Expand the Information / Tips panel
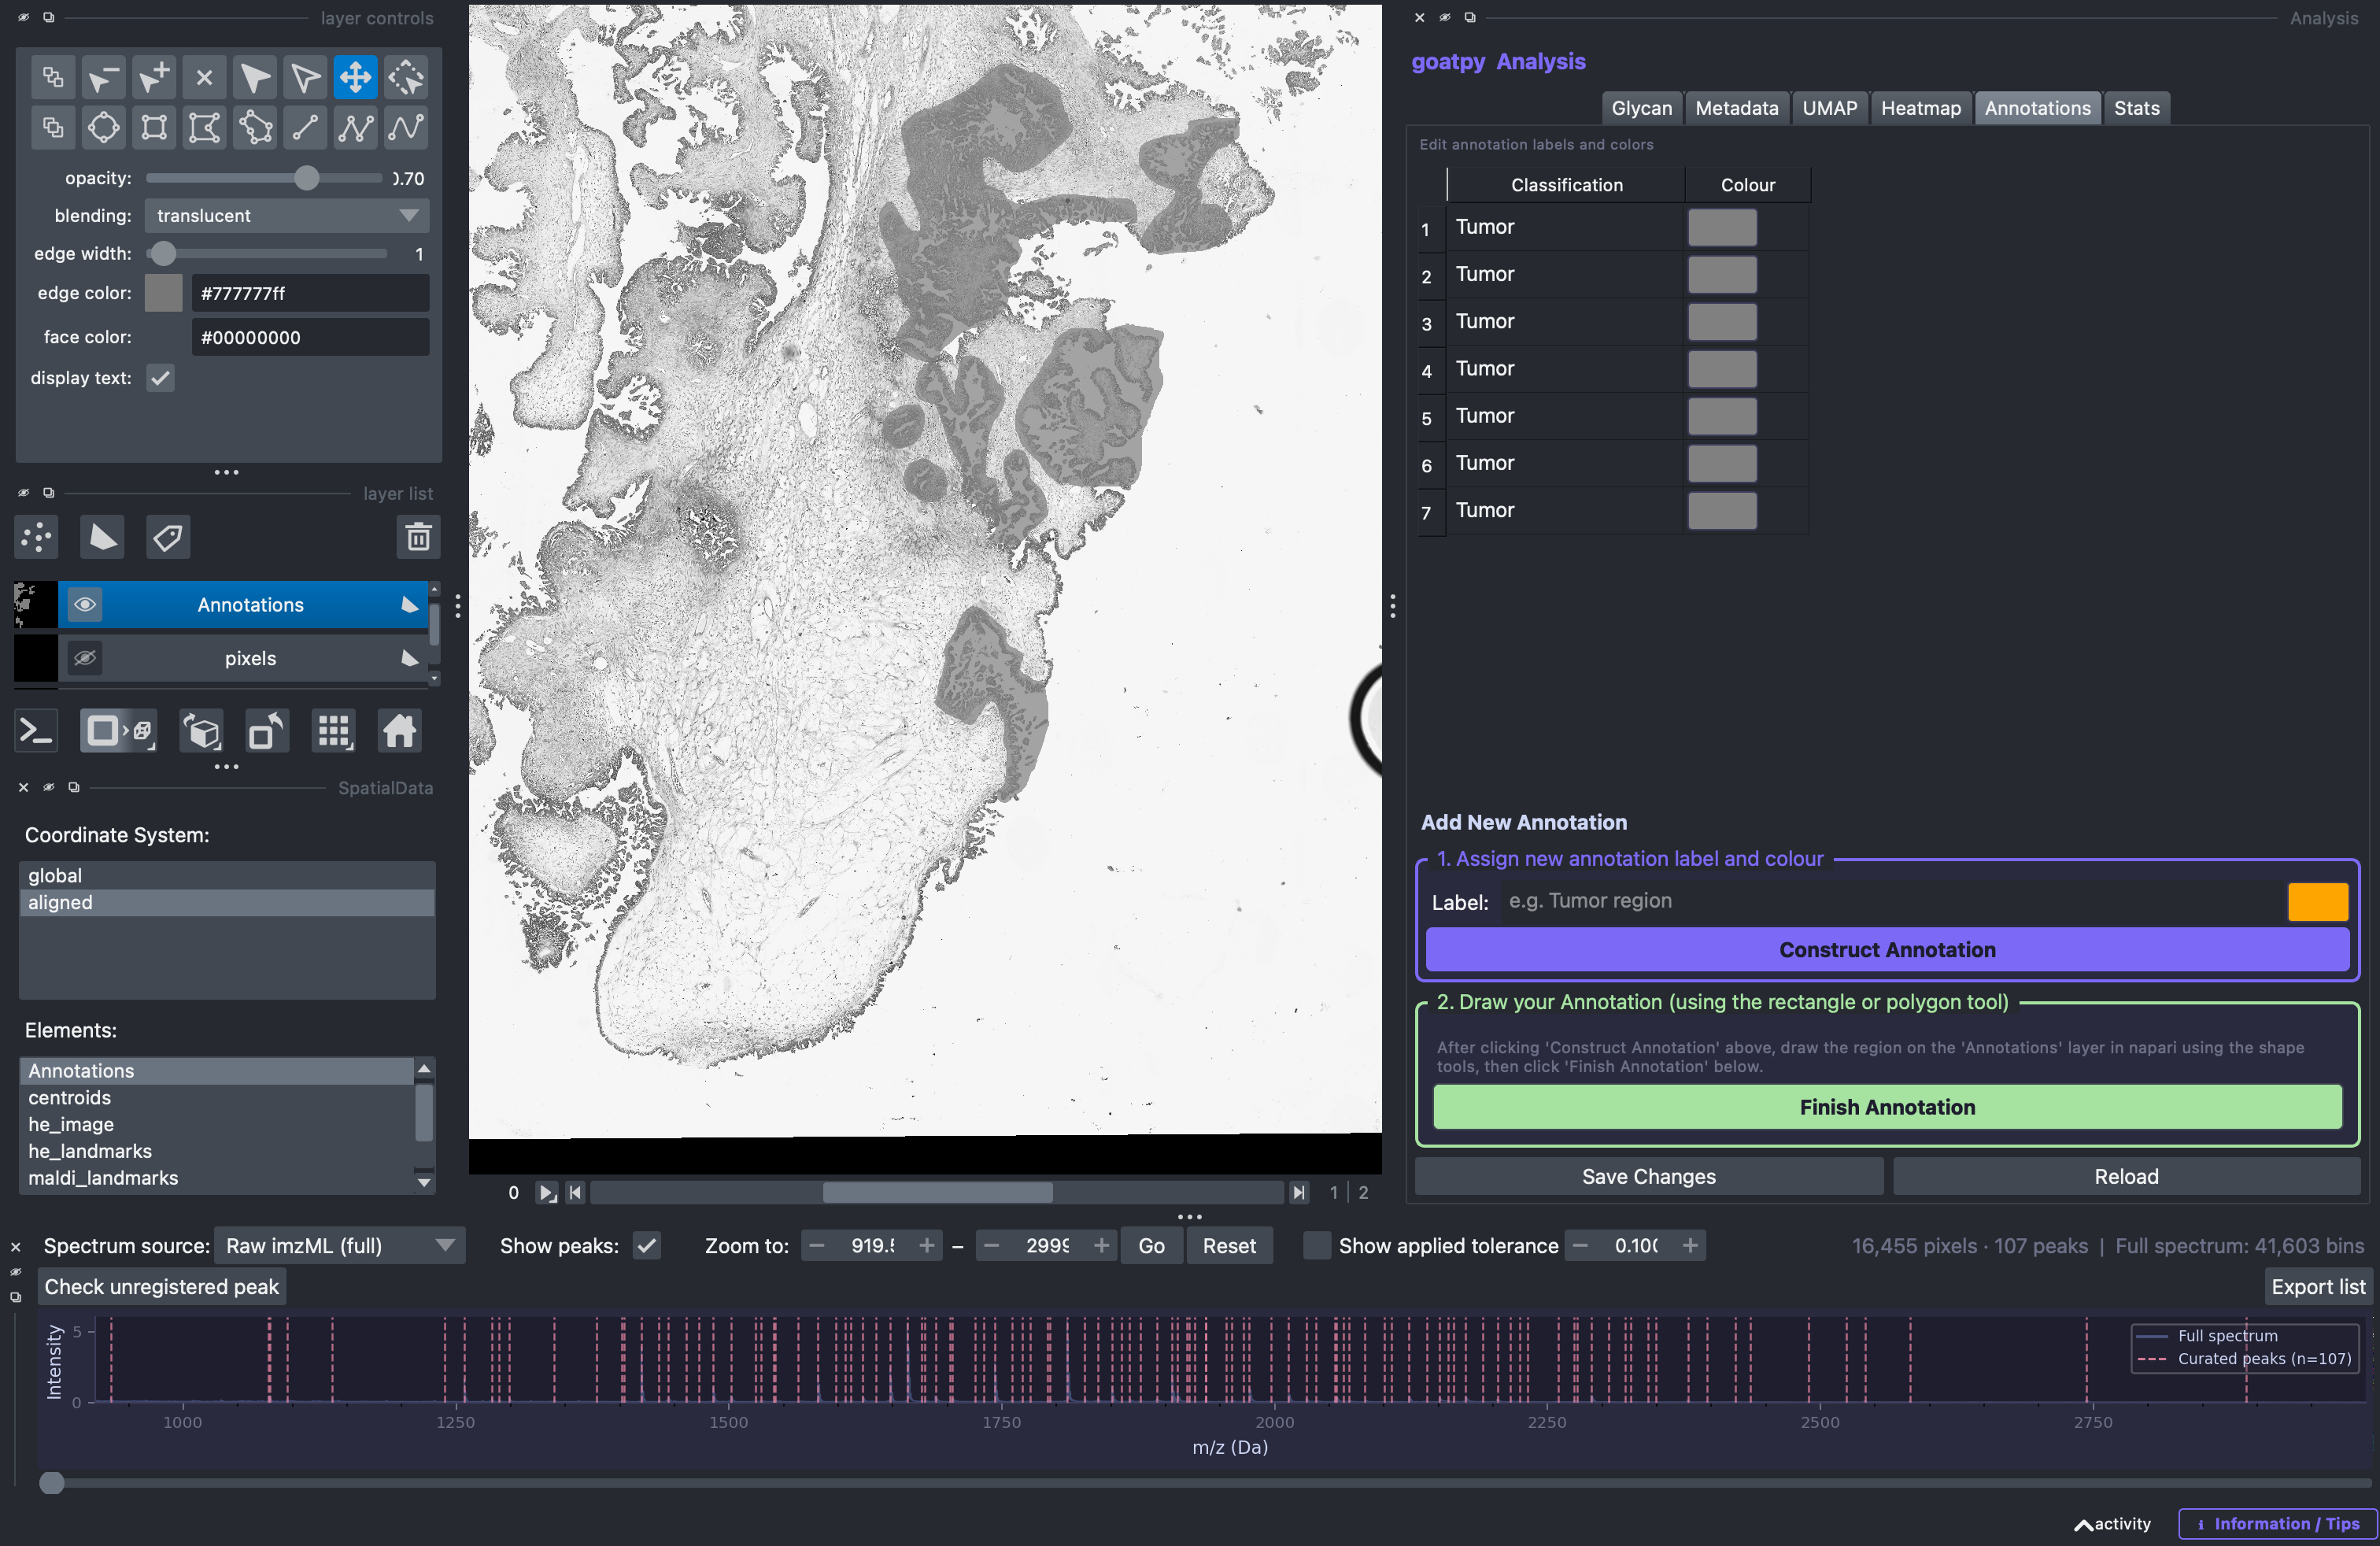2380x1546 pixels. [x=2277, y=1524]
